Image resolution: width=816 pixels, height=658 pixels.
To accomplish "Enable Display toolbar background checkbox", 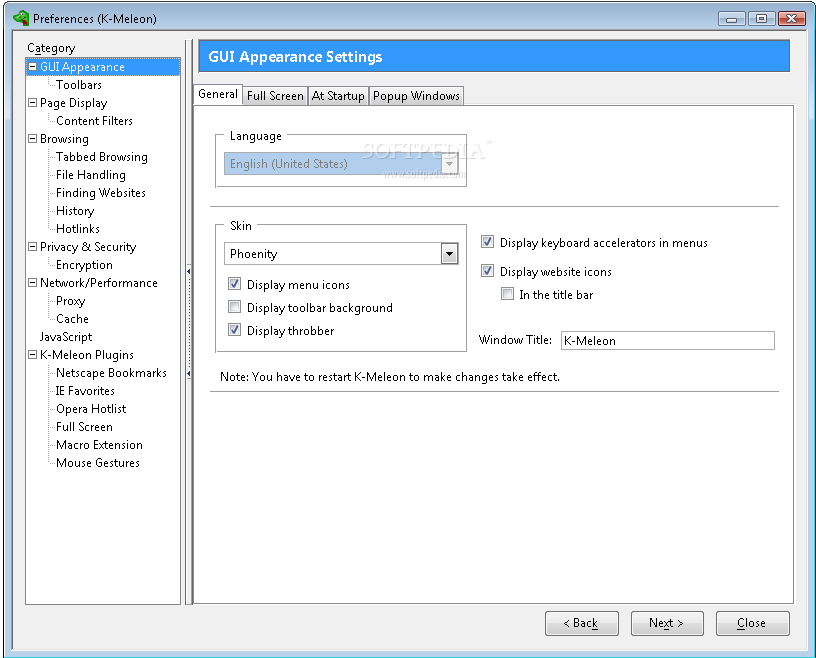I will coord(235,307).
